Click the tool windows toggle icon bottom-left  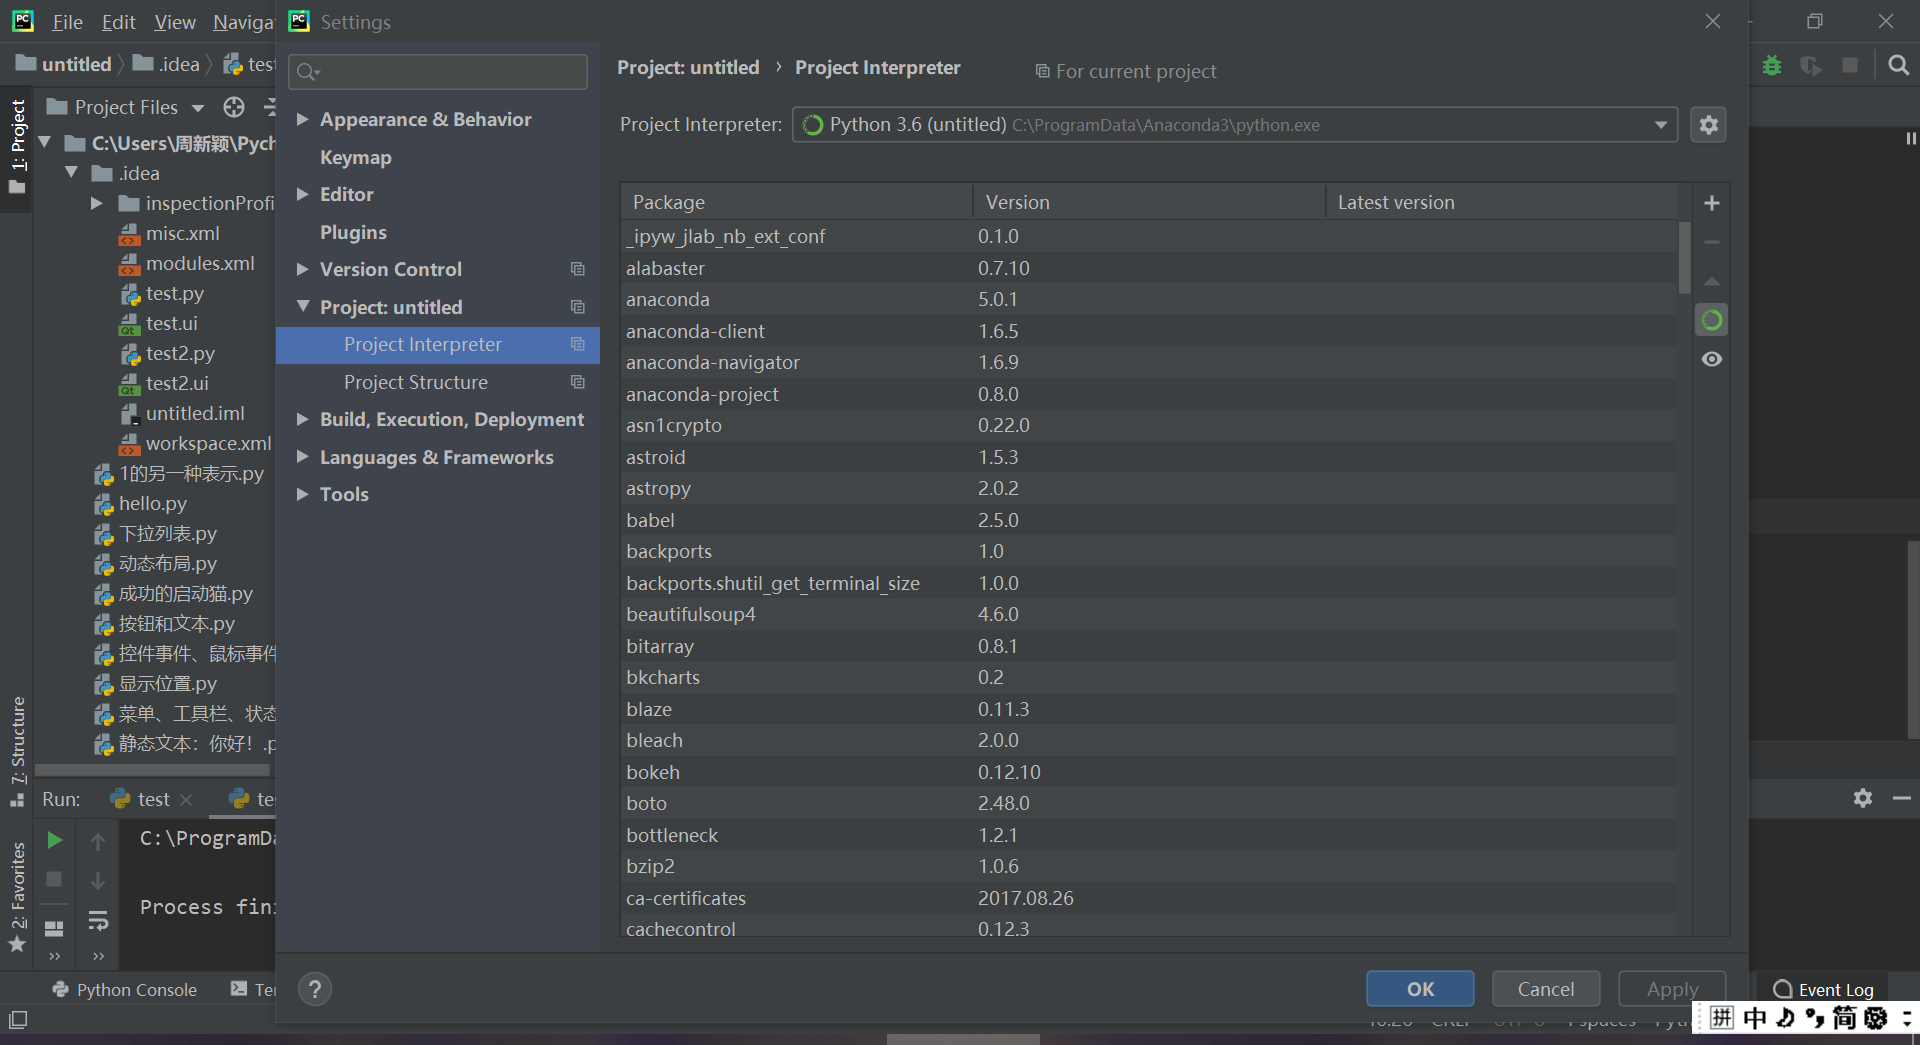click(x=18, y=1020)
